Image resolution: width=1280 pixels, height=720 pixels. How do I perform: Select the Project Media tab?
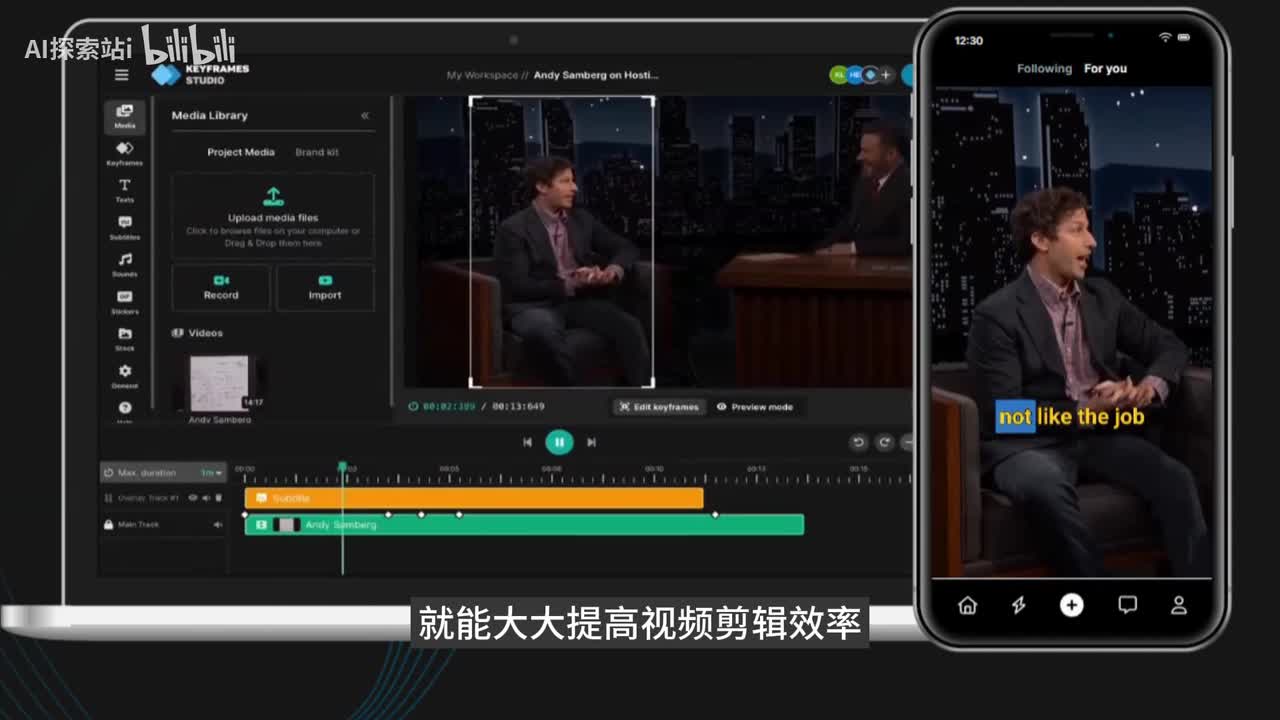[240, 152]
